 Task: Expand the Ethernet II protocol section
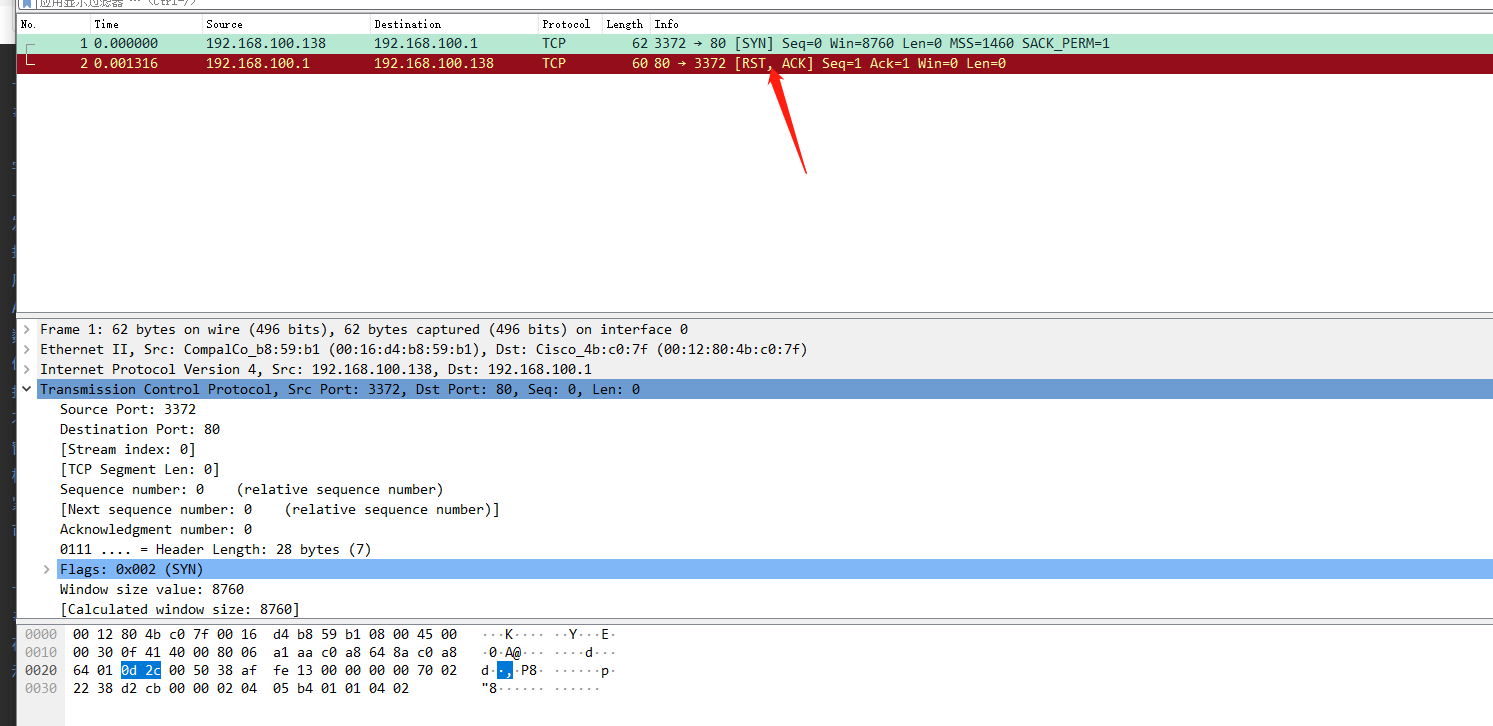(26, 349)
